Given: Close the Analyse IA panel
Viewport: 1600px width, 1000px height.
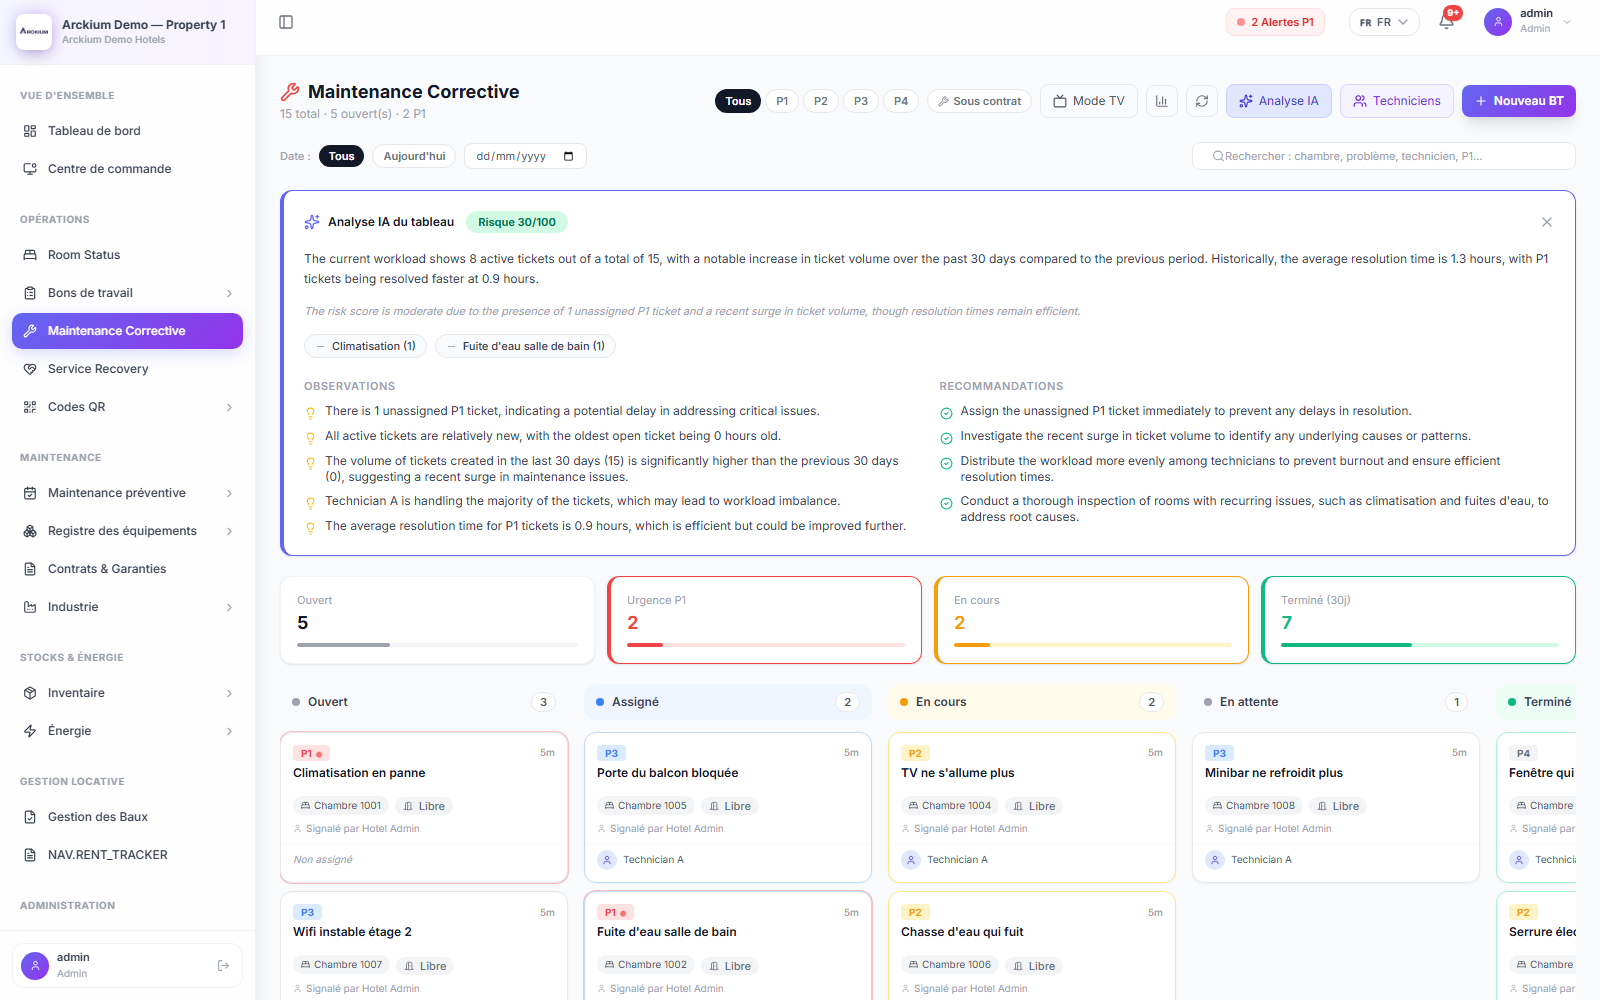Looking at the screenshot, I should point(1547,222).
